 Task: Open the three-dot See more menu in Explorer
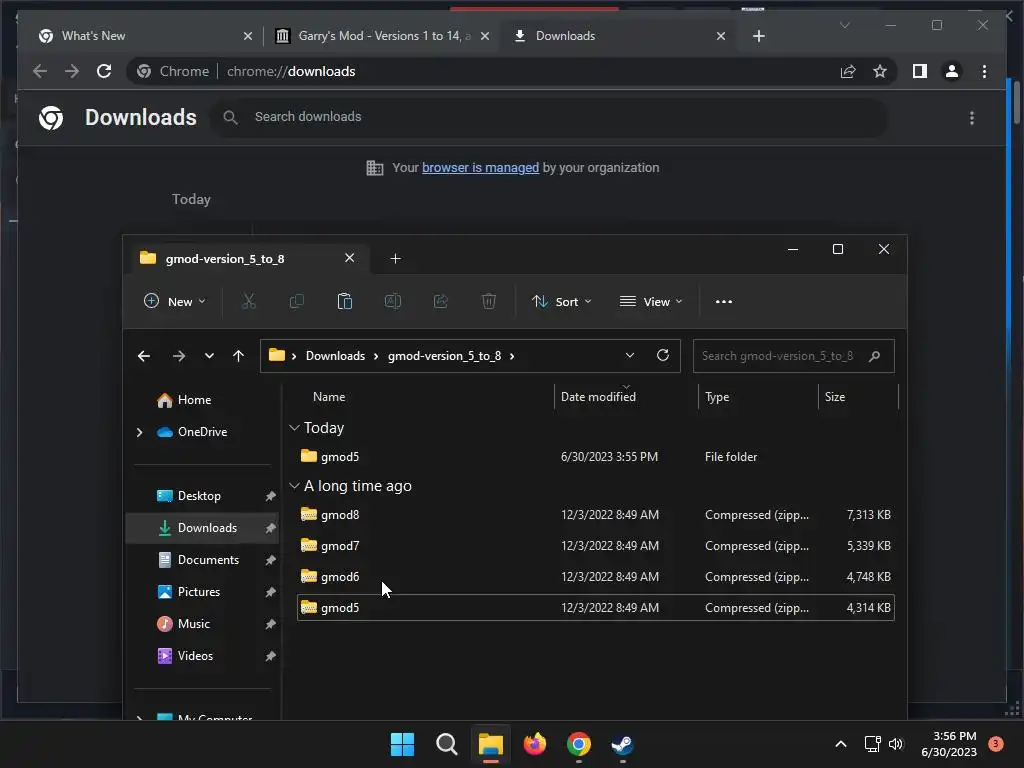(724, 302)
